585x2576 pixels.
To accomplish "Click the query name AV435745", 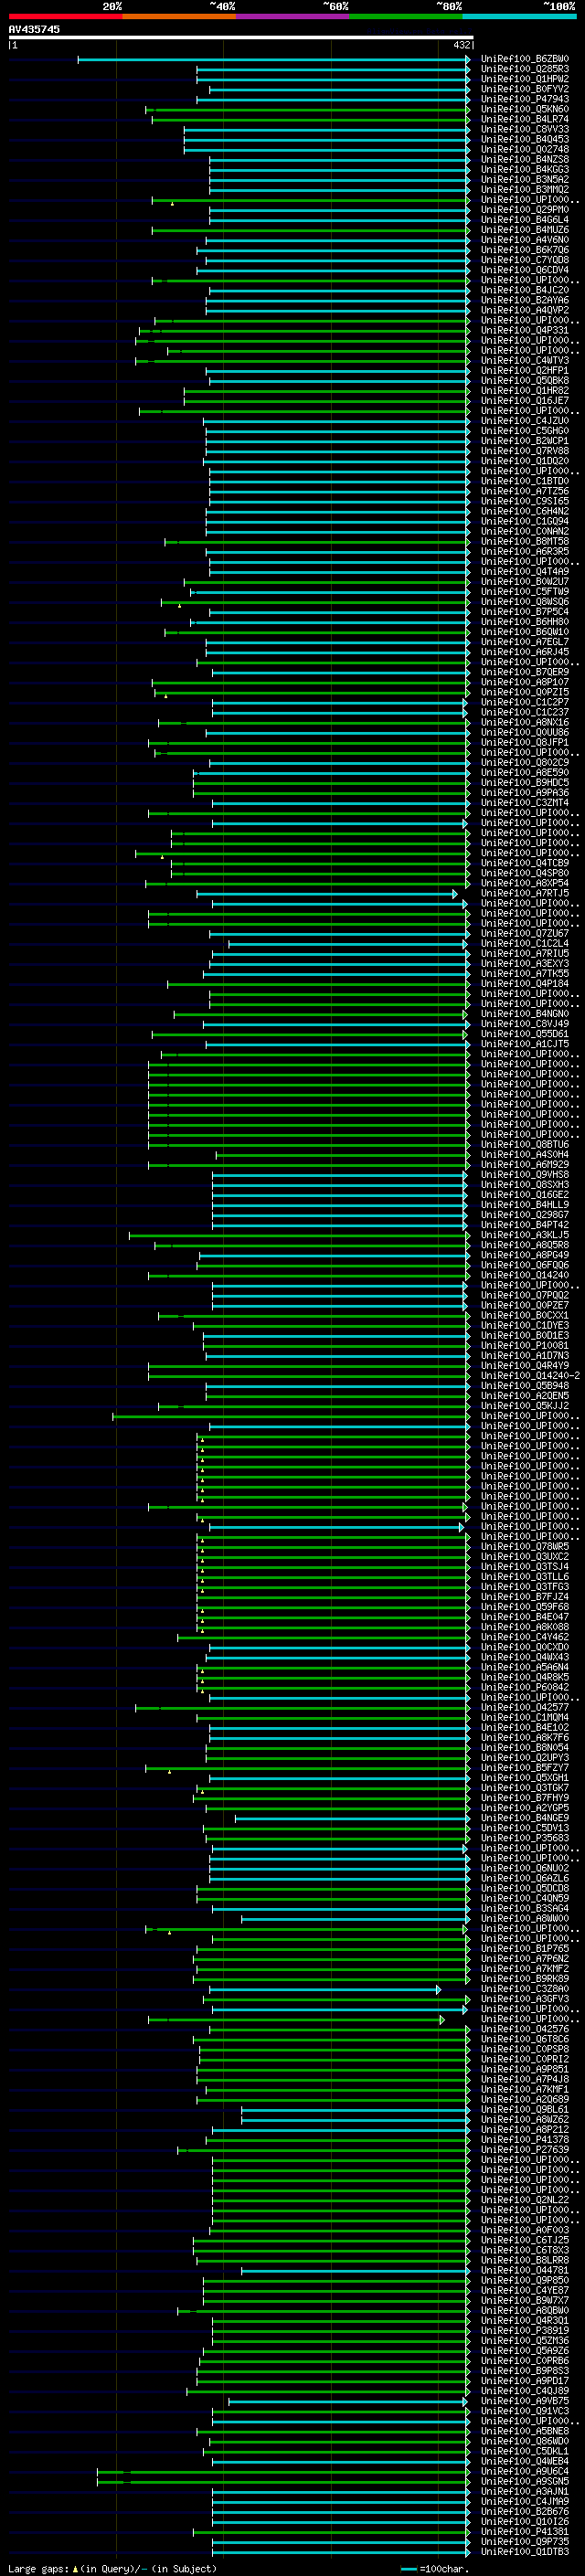I will 34,29.
